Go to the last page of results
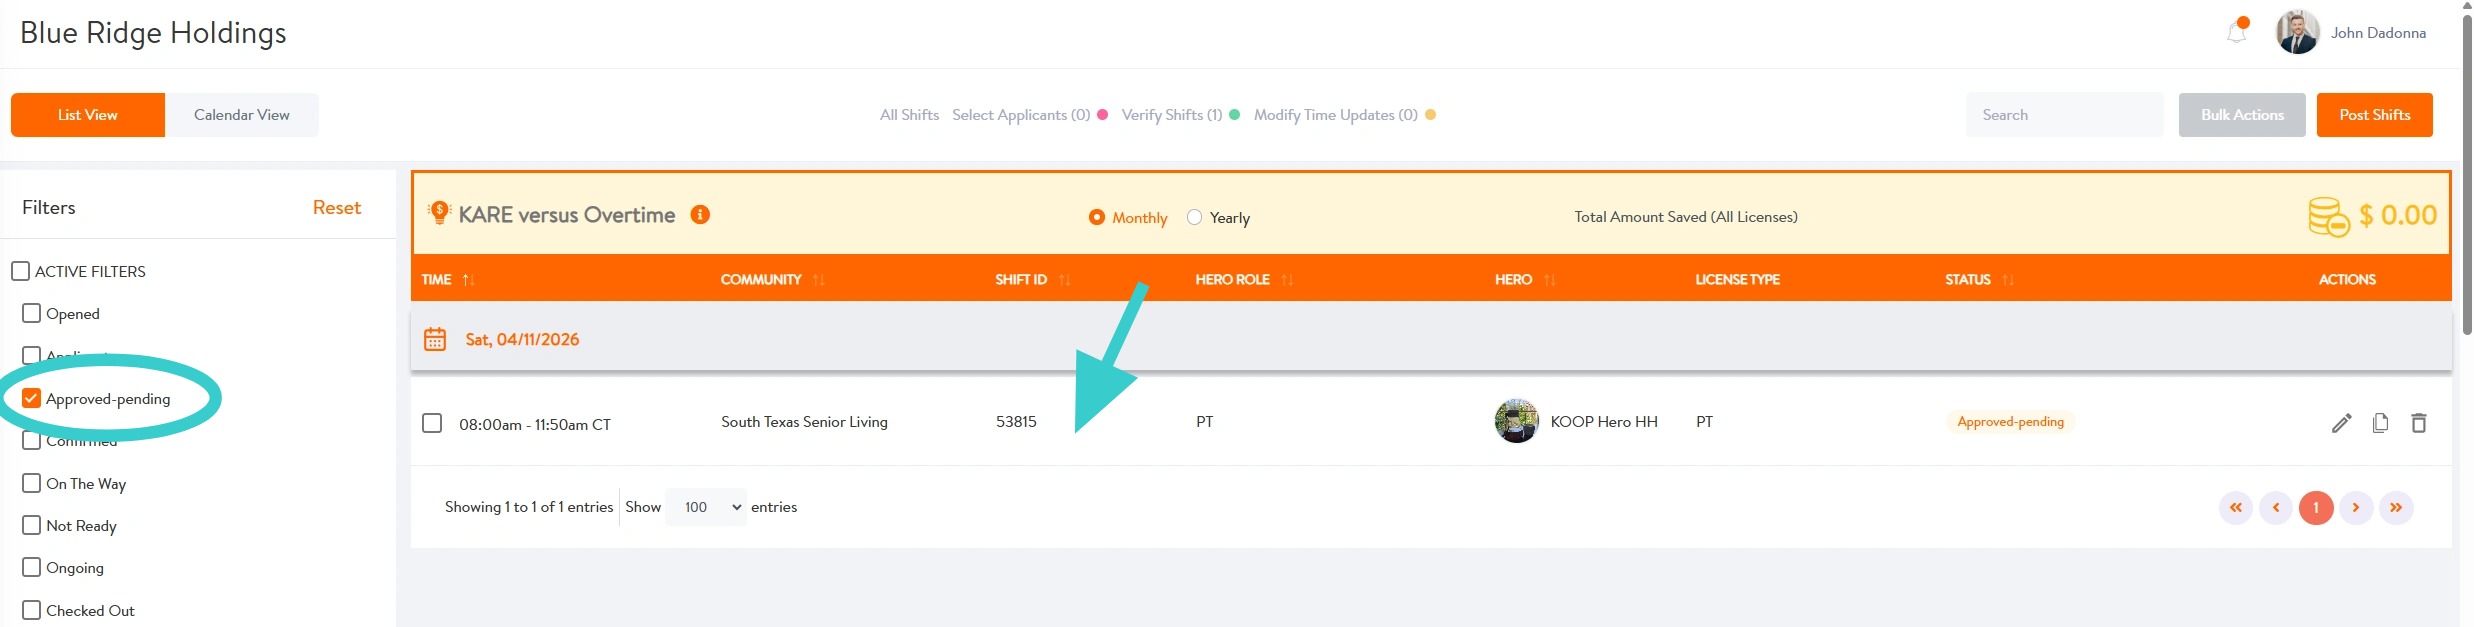This screenshot has height=627, width=2474. tap(2396, 508)
